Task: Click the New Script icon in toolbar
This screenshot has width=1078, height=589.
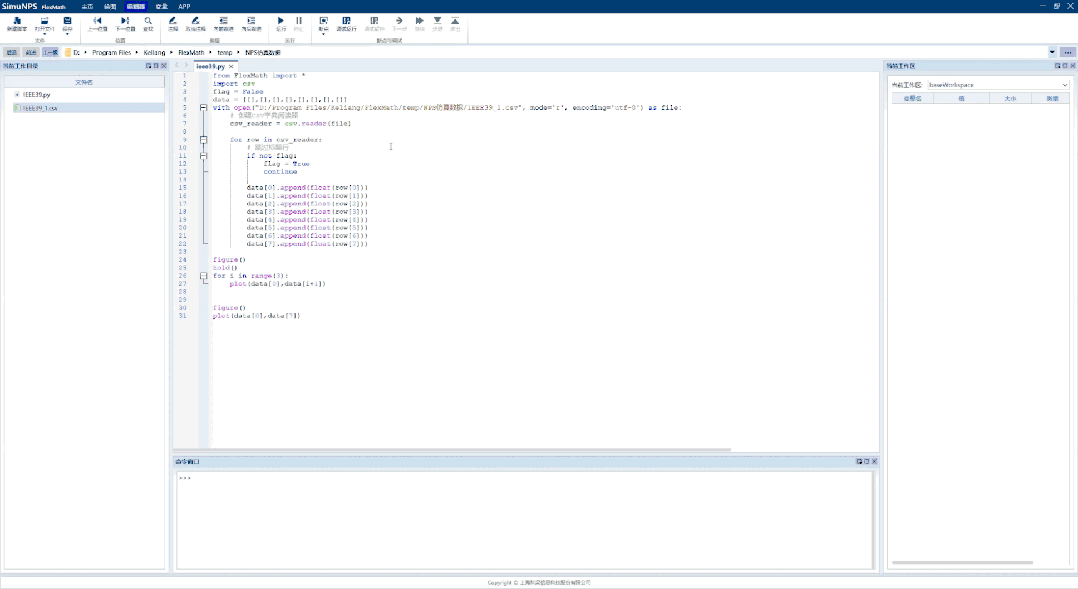Action: (15, 21)
